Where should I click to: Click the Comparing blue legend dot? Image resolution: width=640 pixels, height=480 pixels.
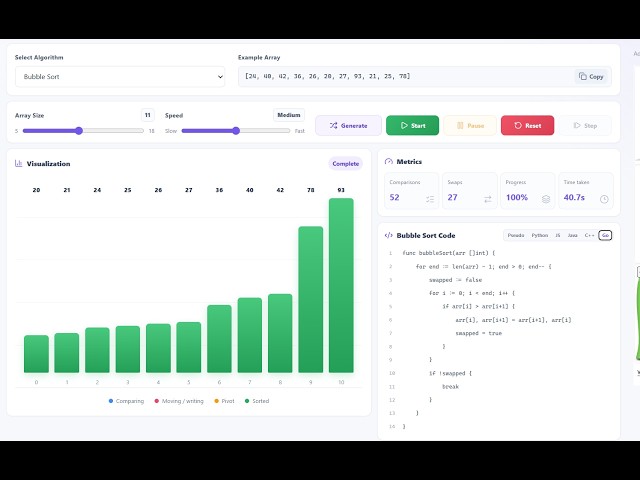[111, 401]
